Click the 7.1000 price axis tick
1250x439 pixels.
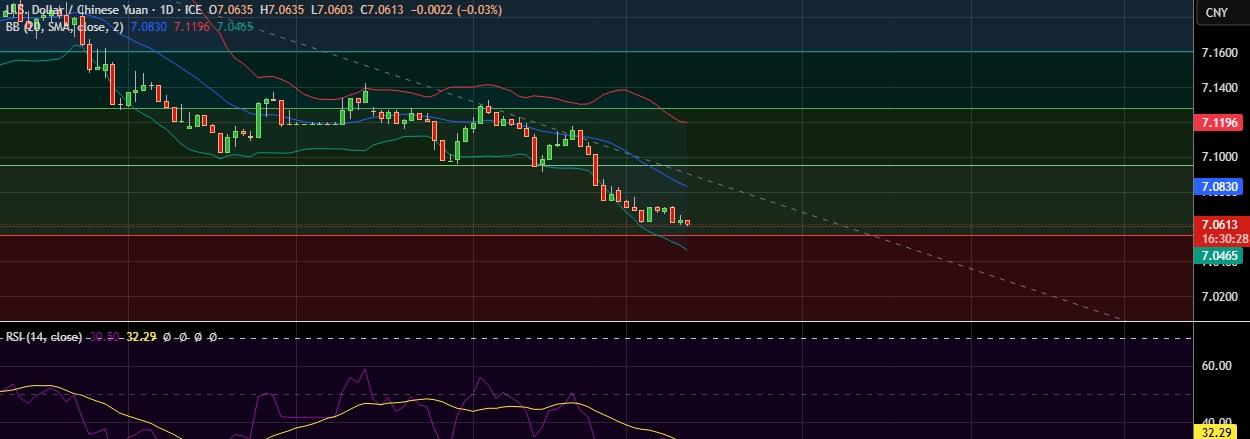coord(1219,157)
